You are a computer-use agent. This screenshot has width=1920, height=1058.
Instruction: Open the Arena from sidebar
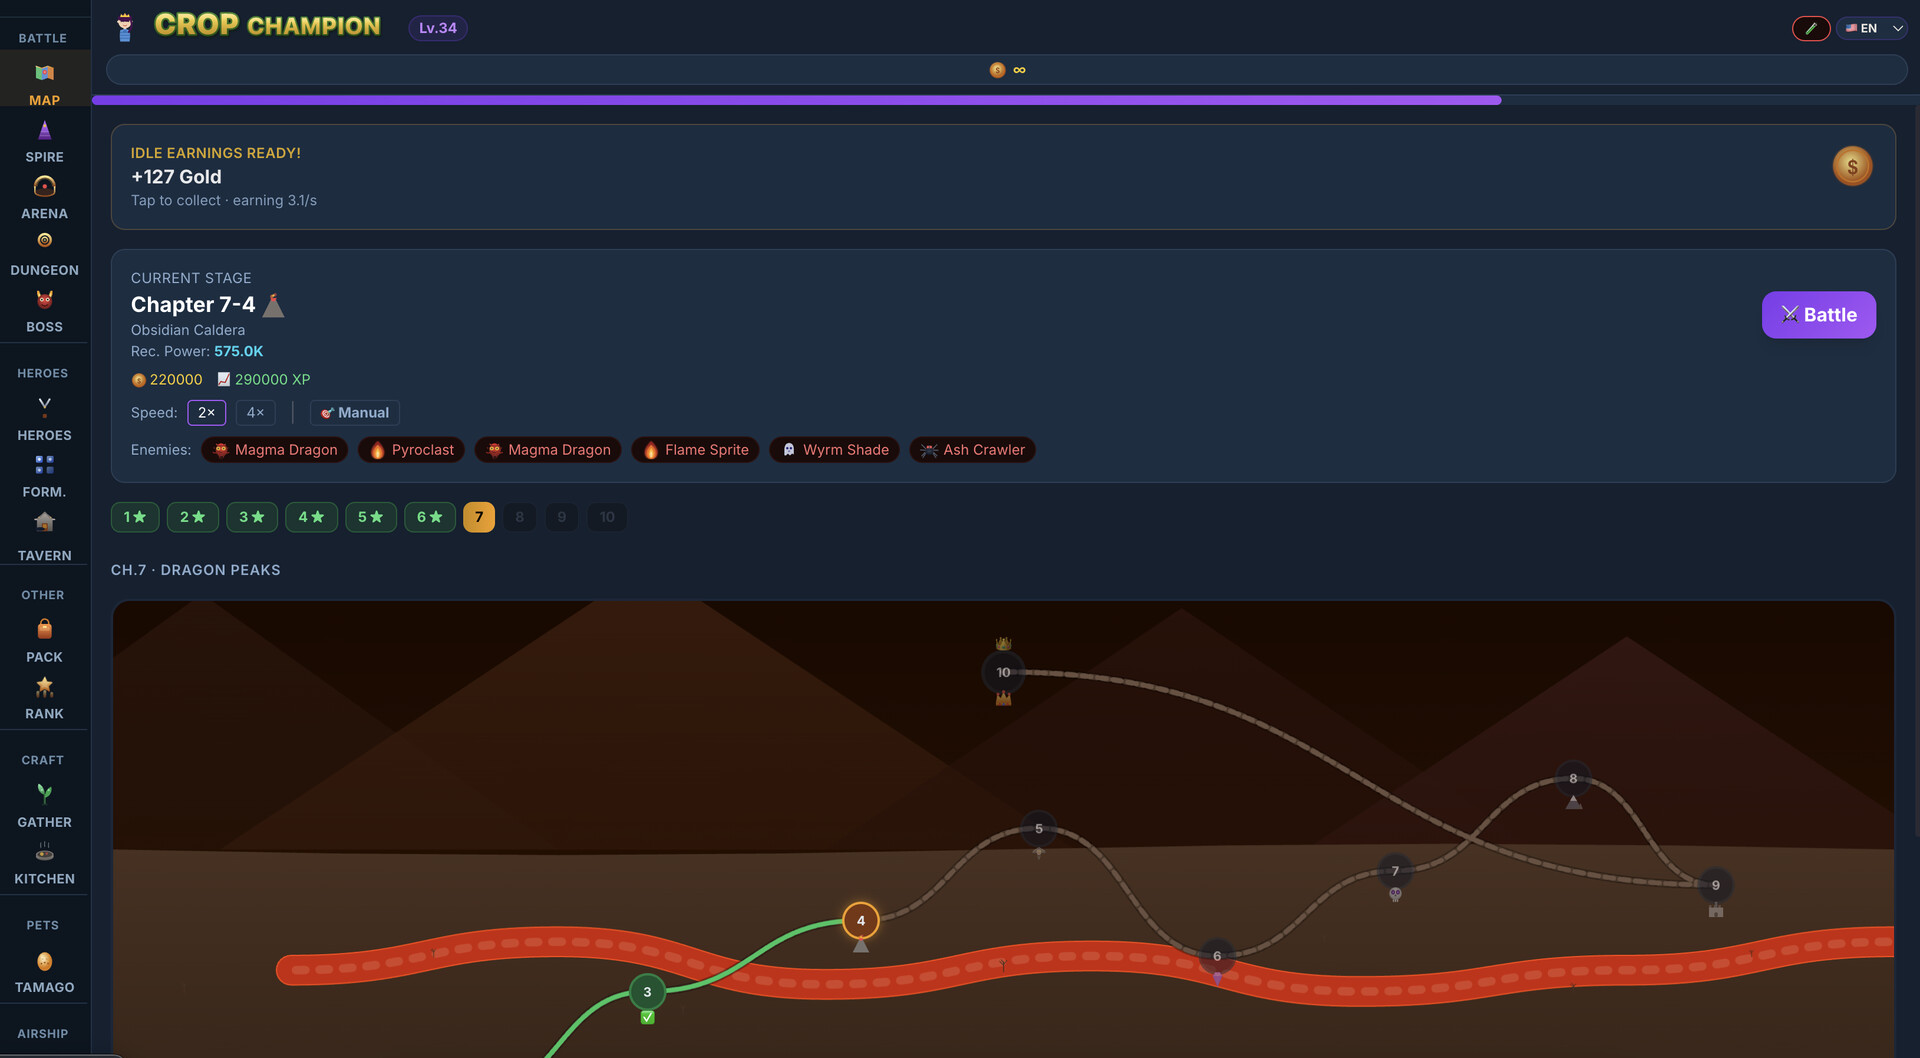tap(44, 198)
